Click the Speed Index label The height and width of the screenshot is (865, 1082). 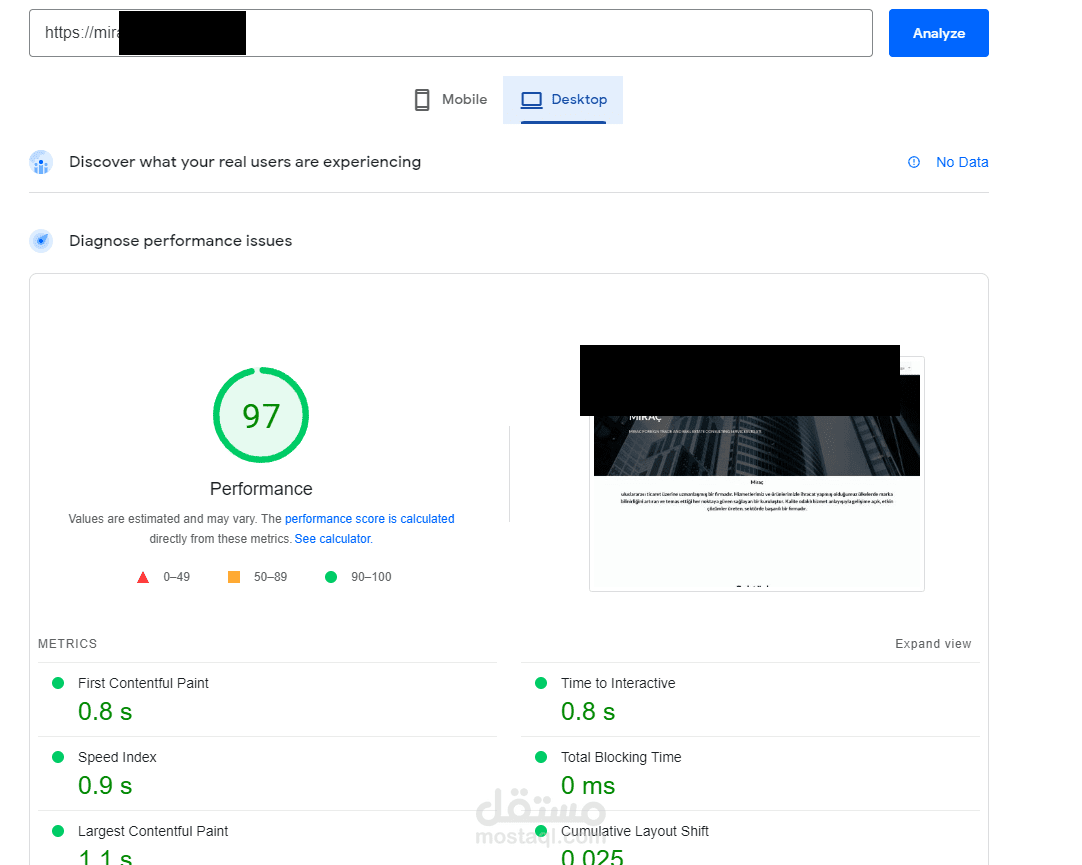pos(117,757)
